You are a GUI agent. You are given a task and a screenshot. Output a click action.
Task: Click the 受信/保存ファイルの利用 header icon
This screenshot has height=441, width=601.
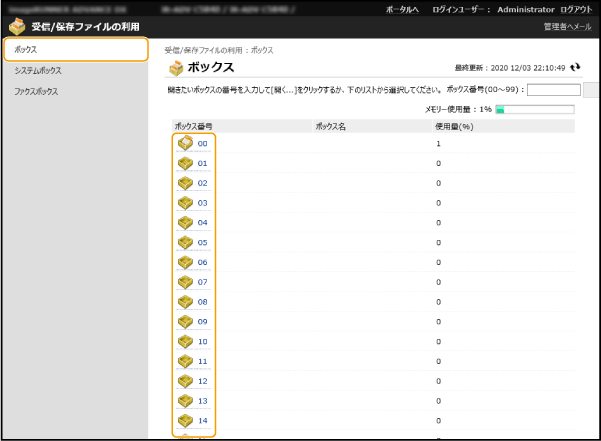click(x=17, y=26)
